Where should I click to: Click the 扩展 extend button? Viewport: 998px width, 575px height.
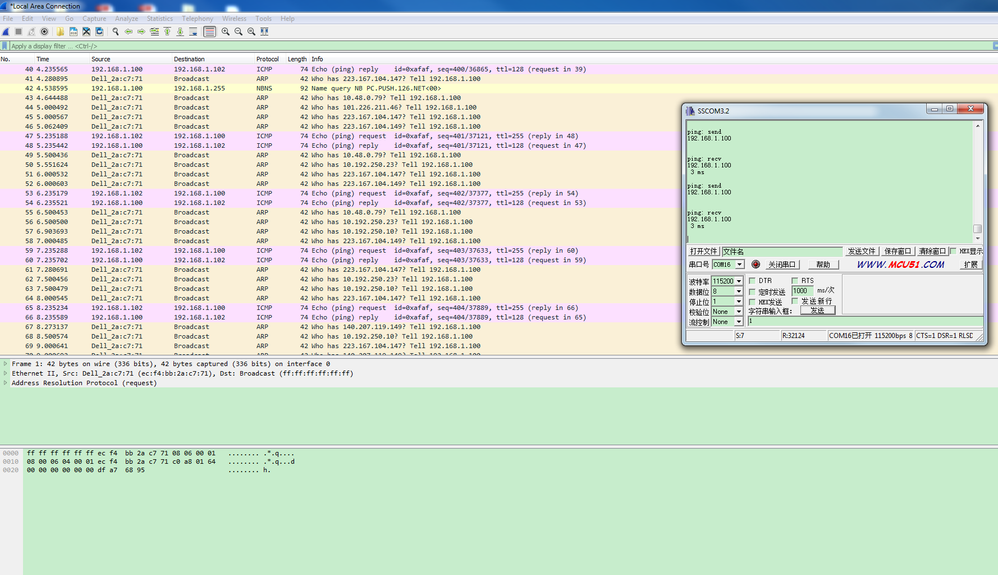tap(971, 265)
